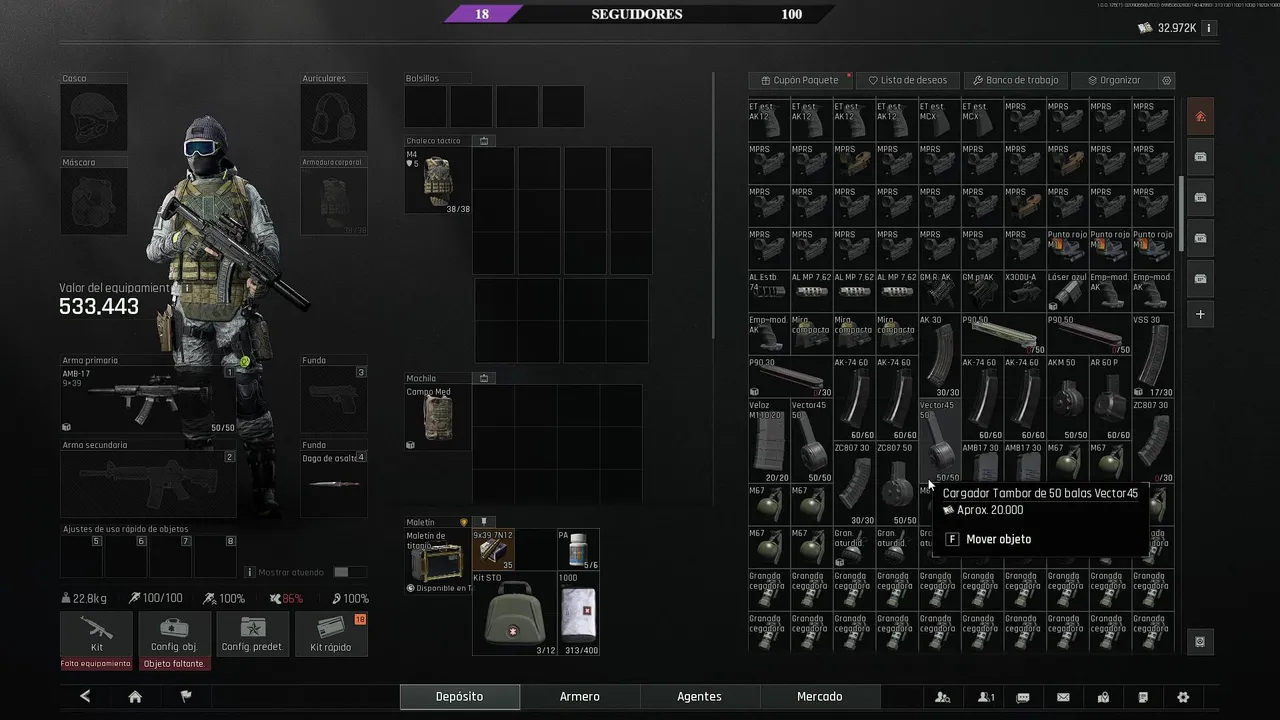Switch to the Armero tab

point(580,697)
